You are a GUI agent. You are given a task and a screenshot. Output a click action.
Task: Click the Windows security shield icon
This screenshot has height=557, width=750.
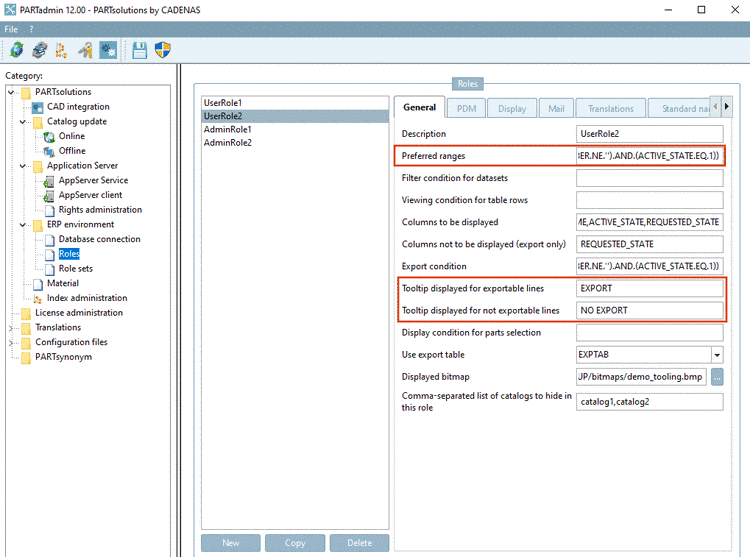click(x=163, y=50)
